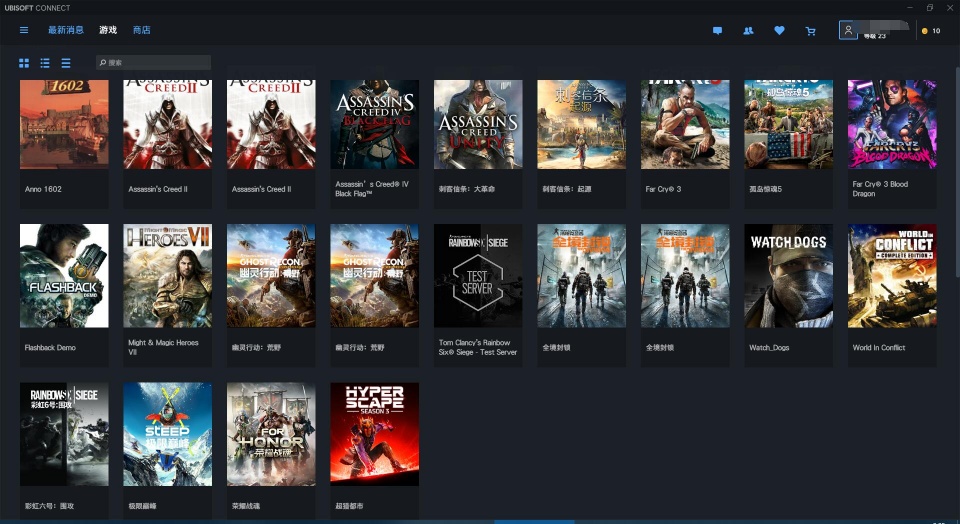Open the Hyper Scape cover

coord(375,434)
